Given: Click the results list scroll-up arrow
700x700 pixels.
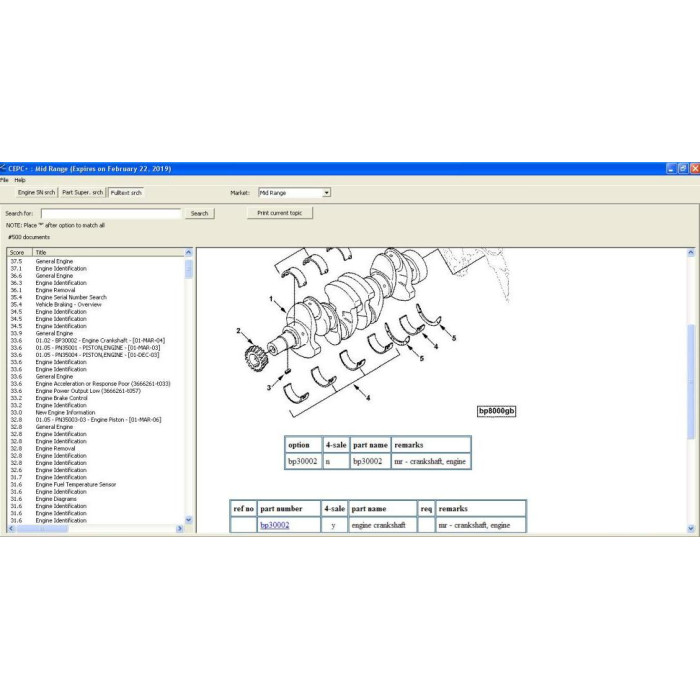Looking at the screenshot, I should pos(188,252).
